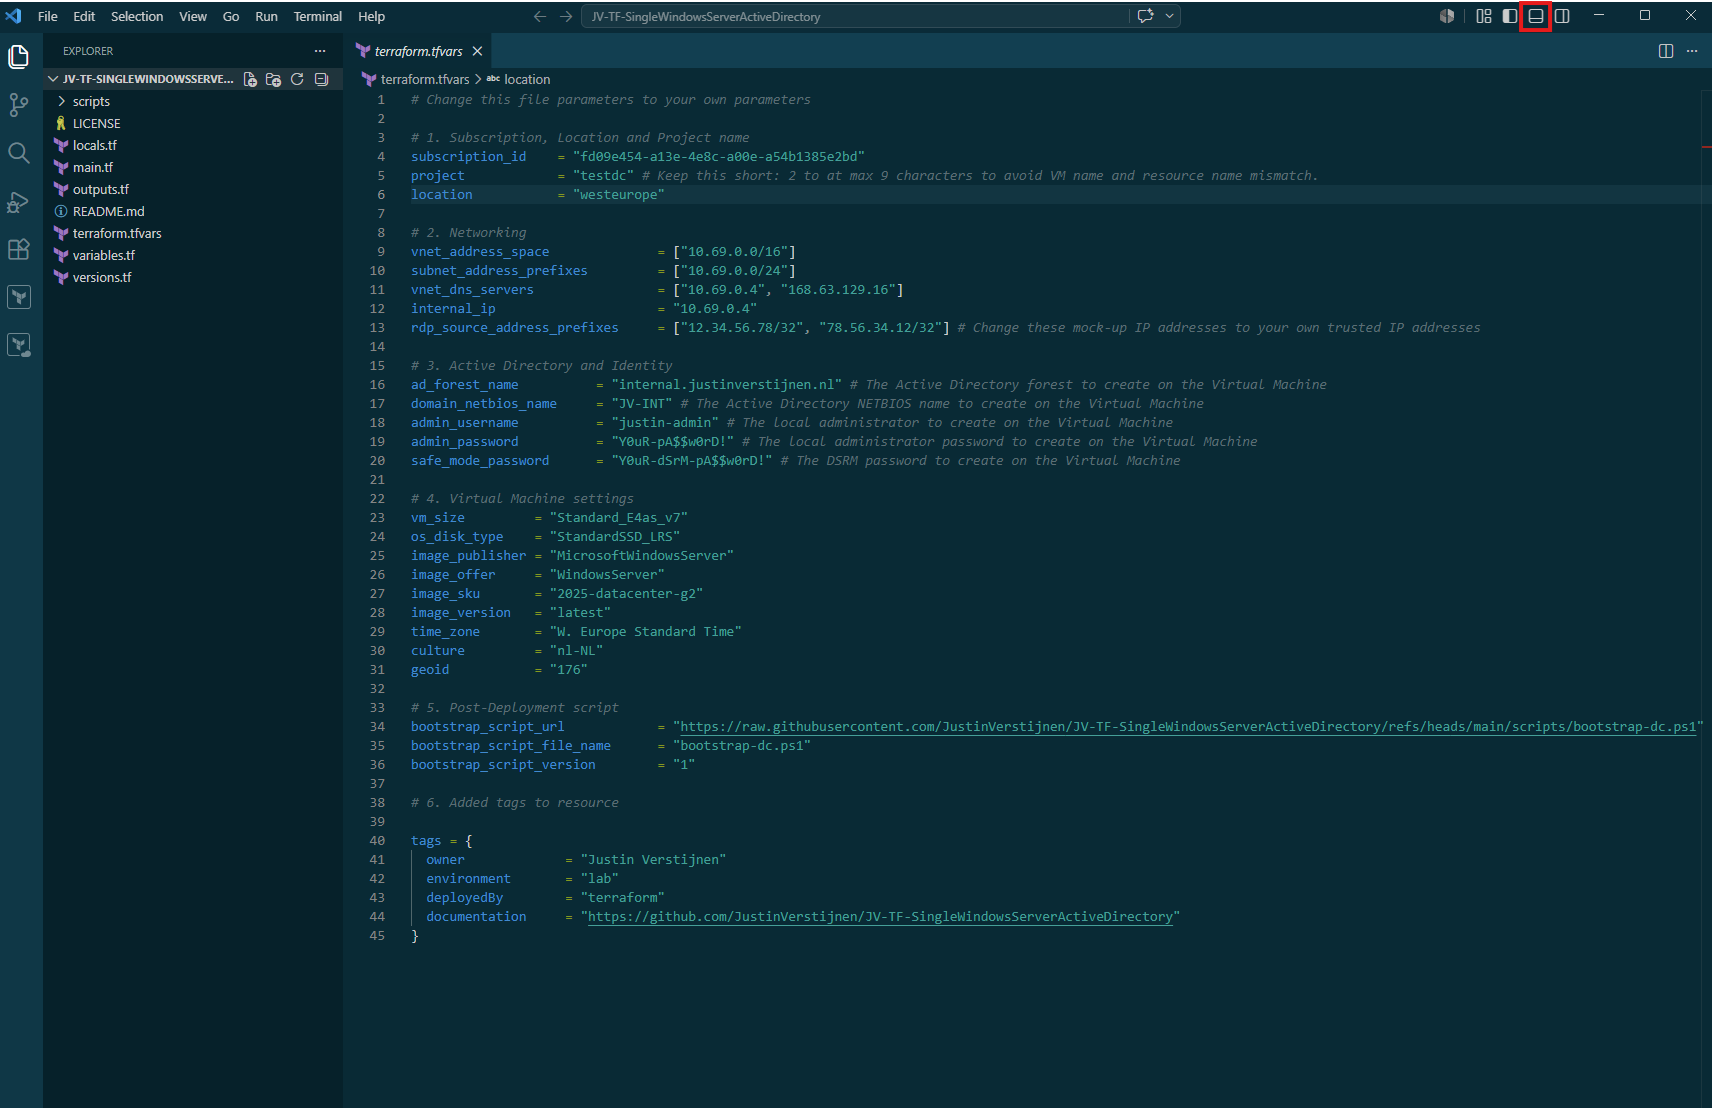Open the Extensions view
1712x1108 pixels.
click(x=19, y=249)
